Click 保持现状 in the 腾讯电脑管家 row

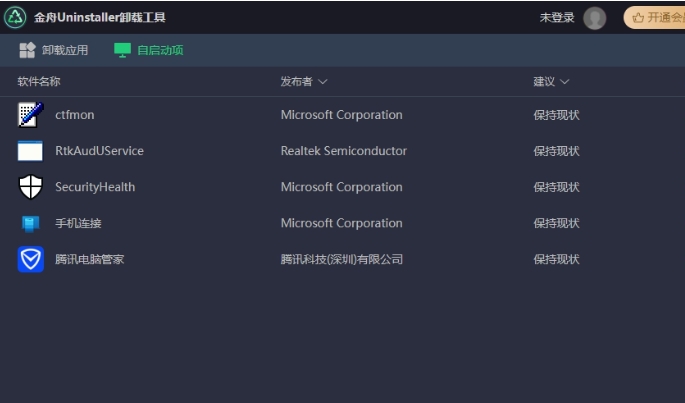tap(556, 259)
